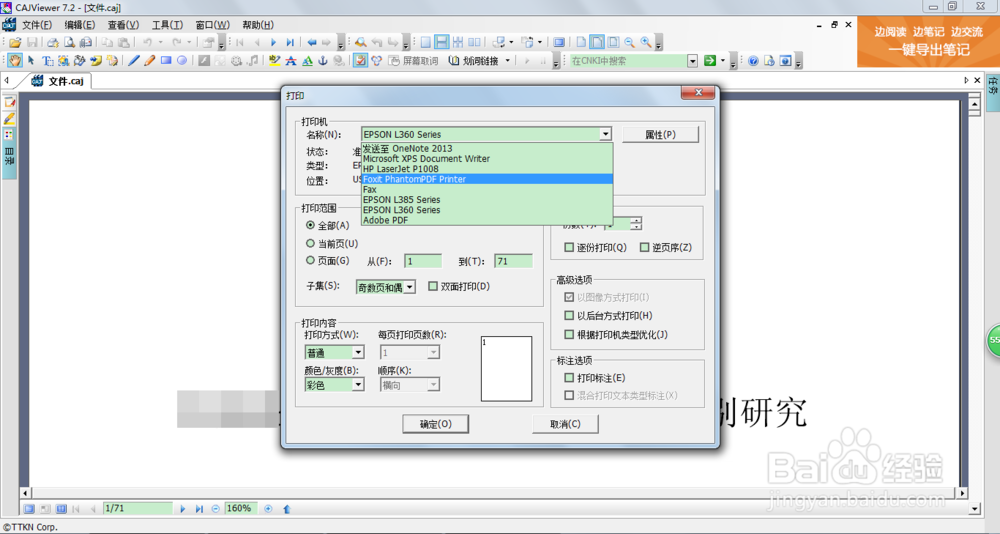This screenshot has height=534, width=1000.
Task: Increase copies with stepper up arrow
Action: coord(636,221)
